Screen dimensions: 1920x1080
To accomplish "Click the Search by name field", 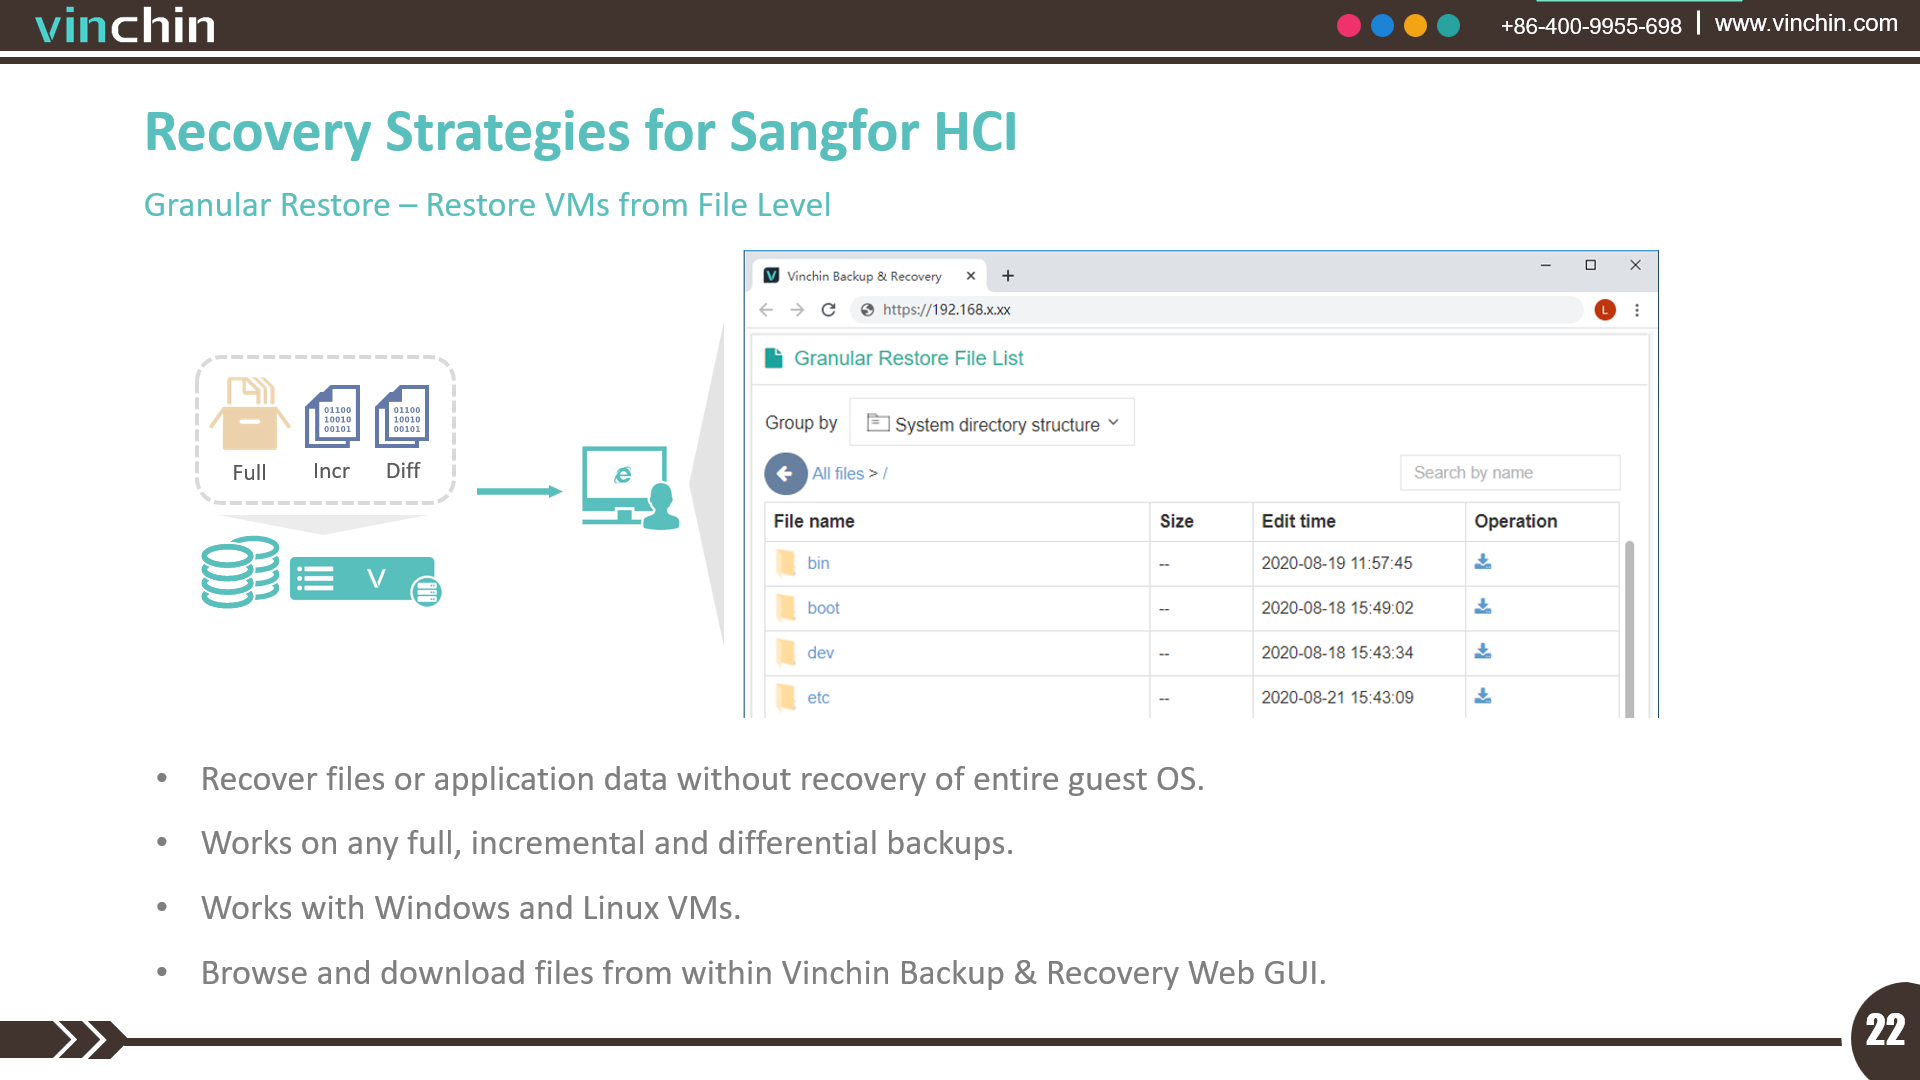I will [1510, 473].
